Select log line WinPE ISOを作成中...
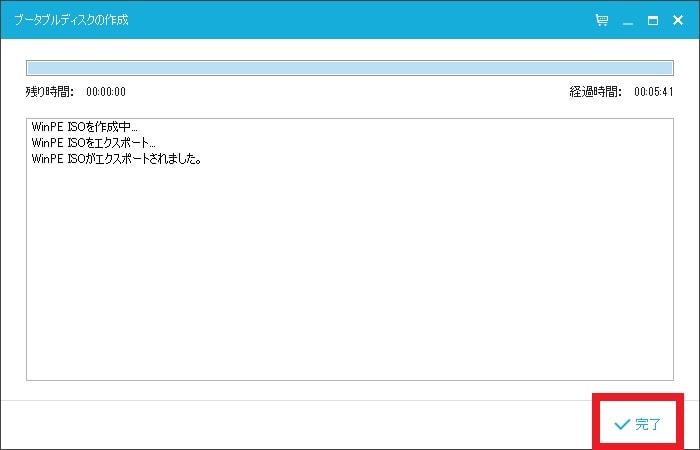This screenshot has height=450, width=700. pyautogui.click(x=84, y=127)
